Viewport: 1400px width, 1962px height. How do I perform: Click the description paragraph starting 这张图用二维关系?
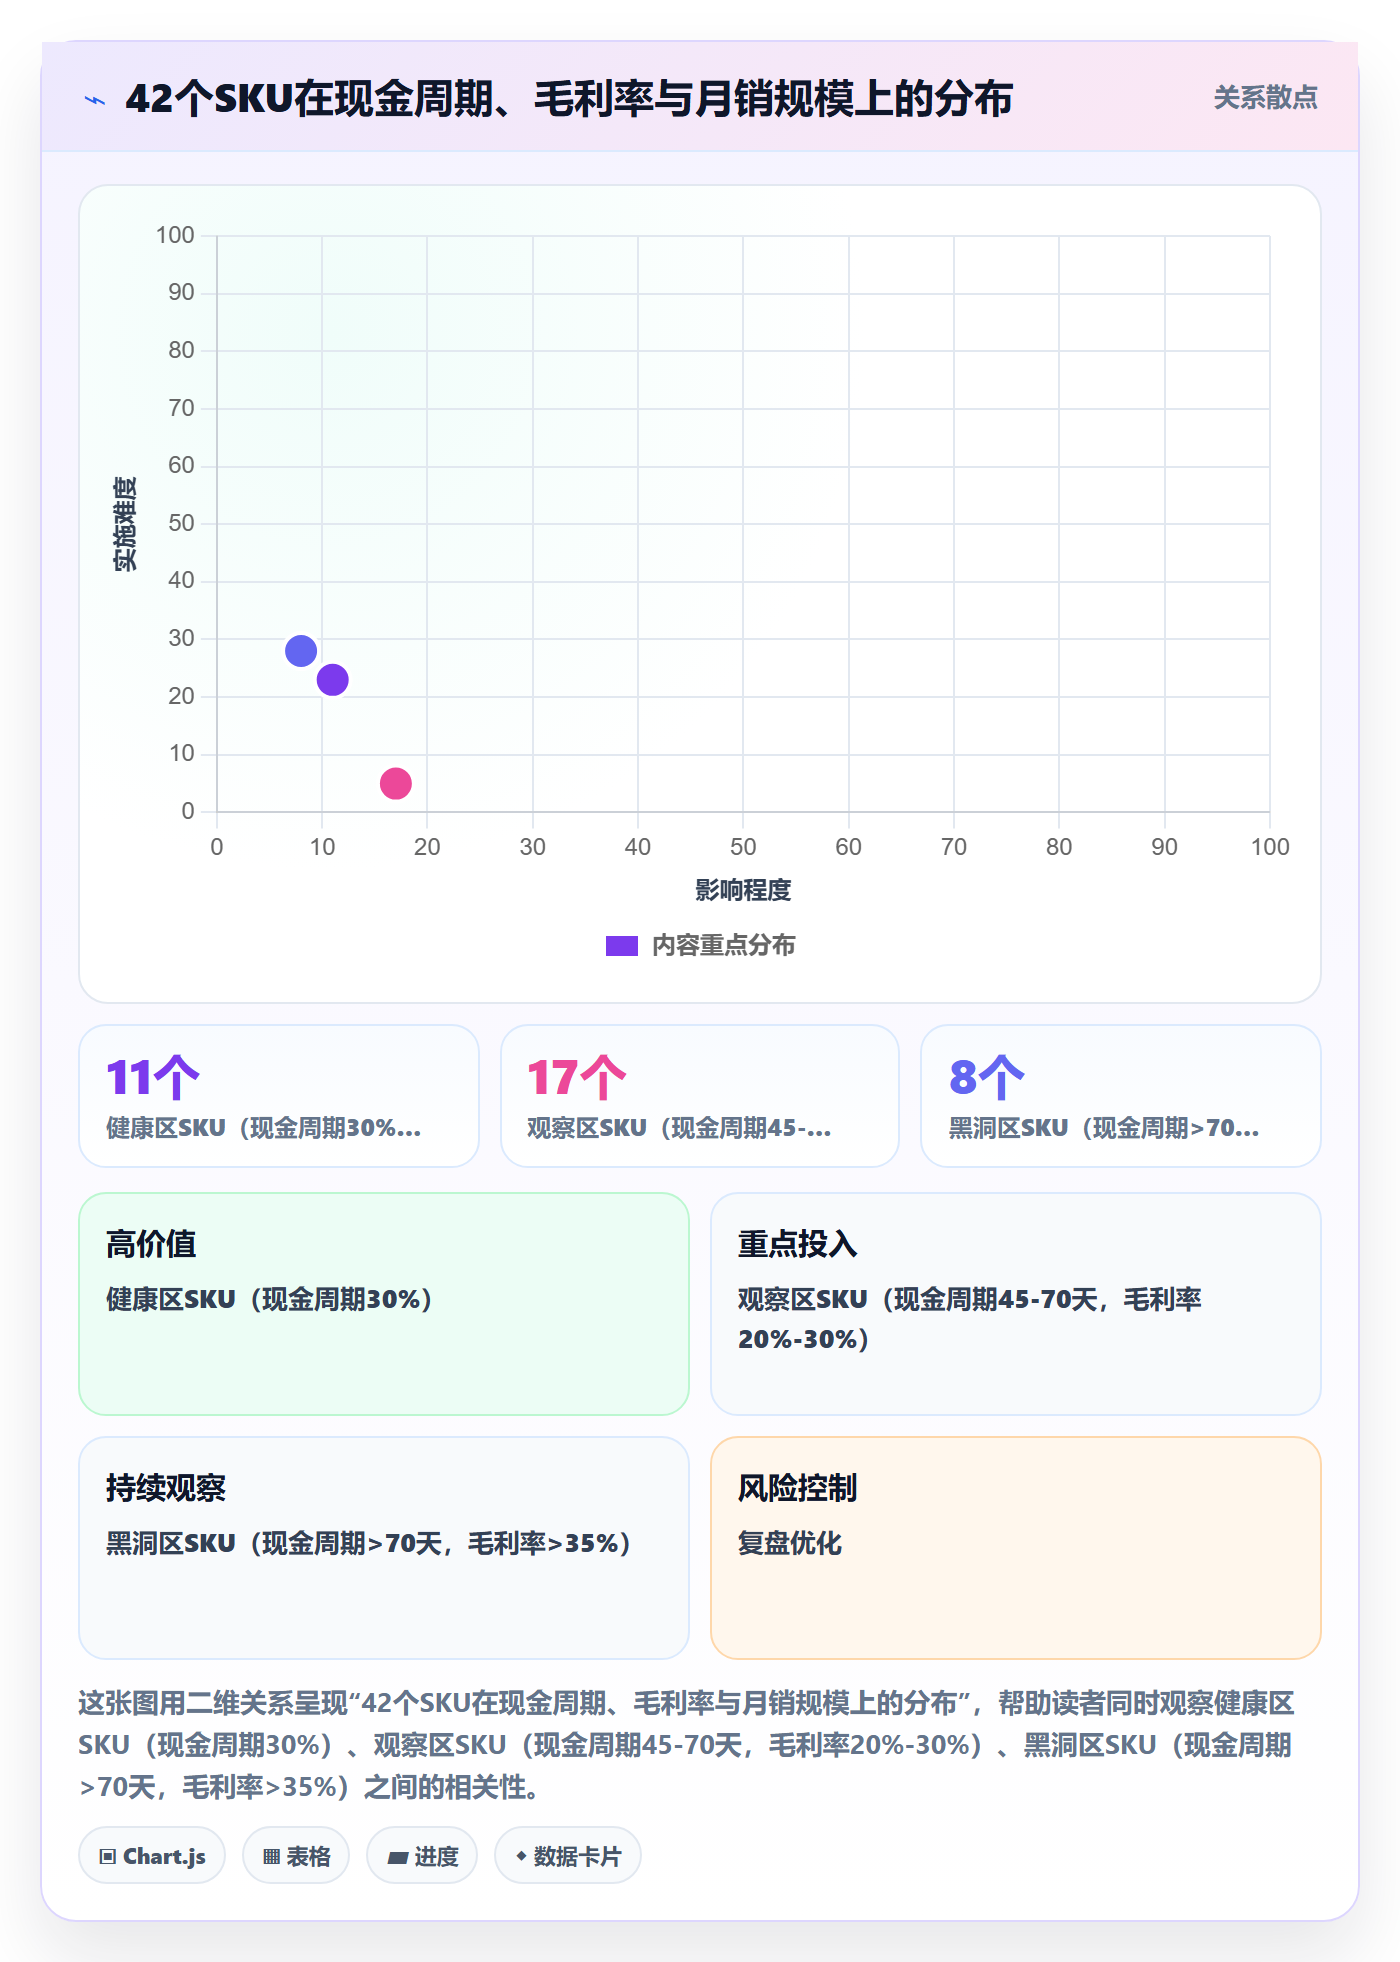[x=686, y=1745]
